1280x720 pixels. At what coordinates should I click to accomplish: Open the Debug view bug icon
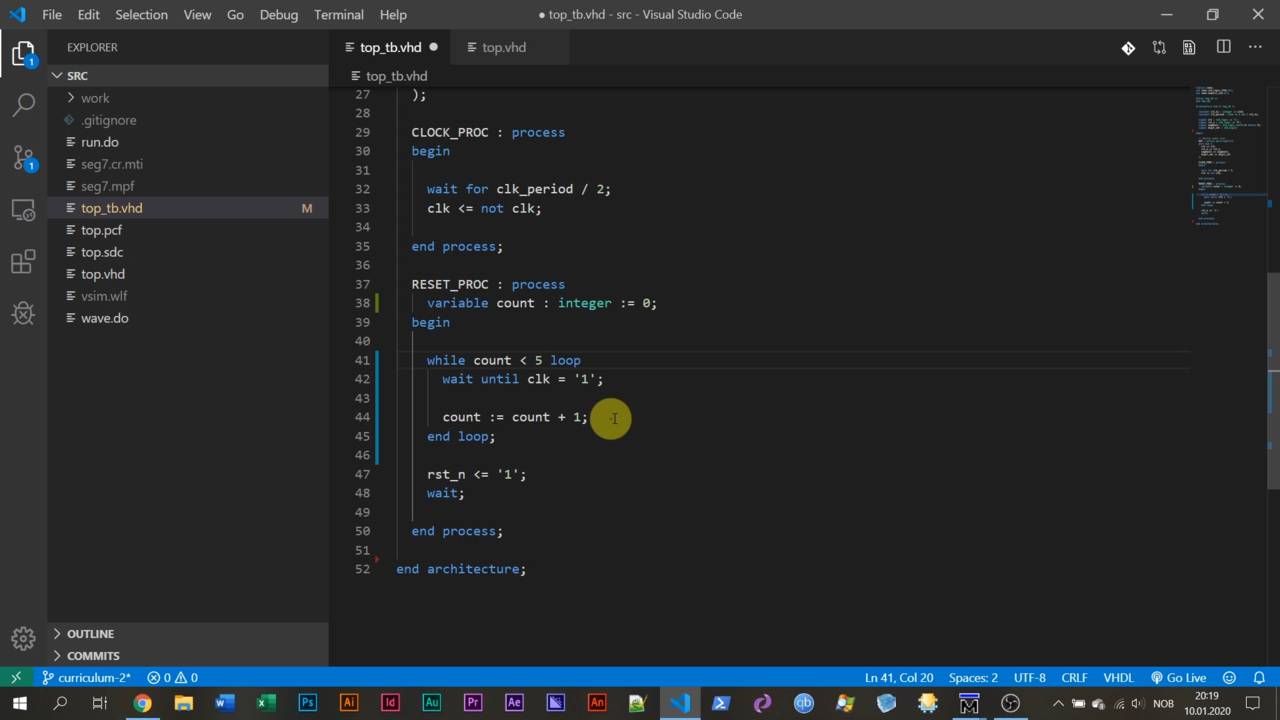pyautogui.click(x=24, y=315)
